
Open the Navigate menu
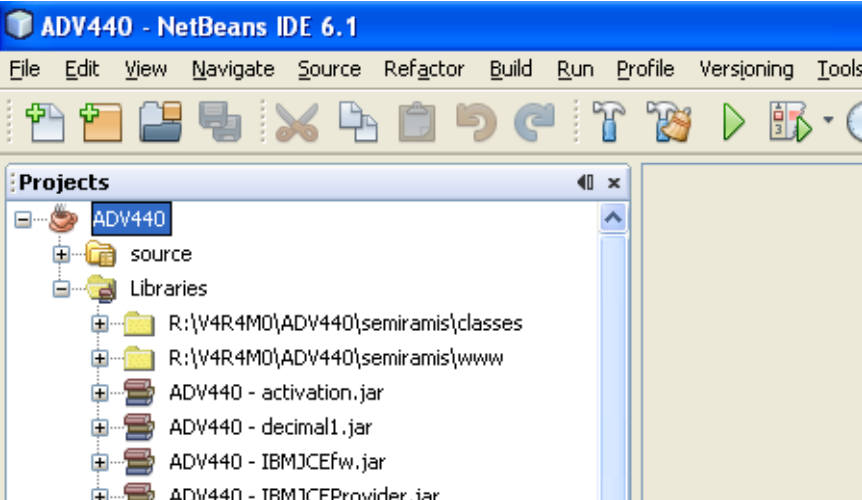(233, 69)
